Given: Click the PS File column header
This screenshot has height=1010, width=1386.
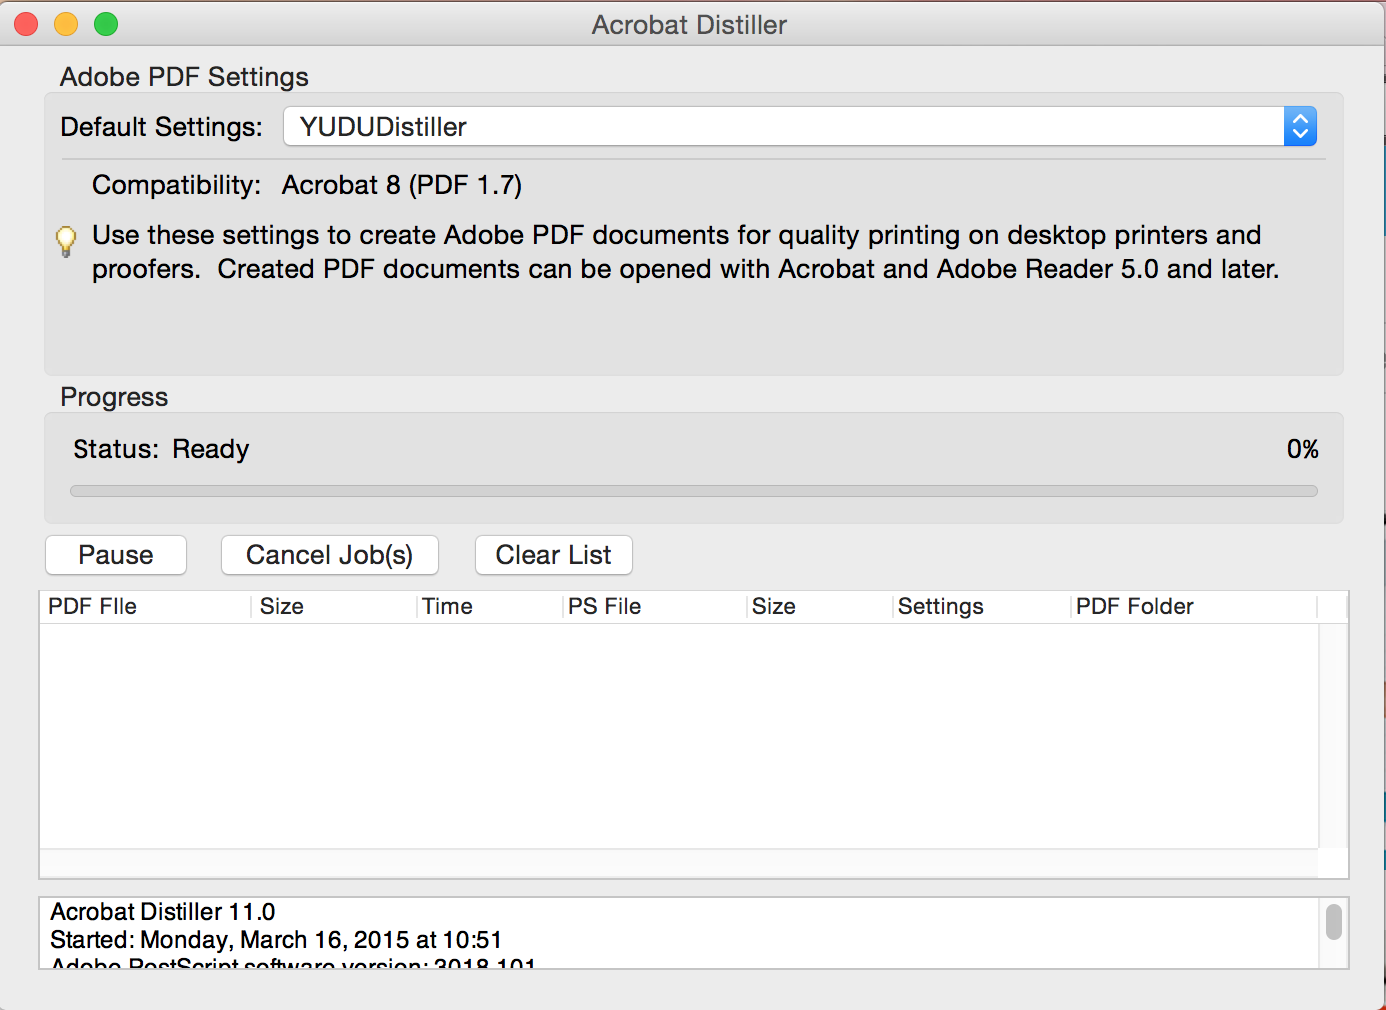Looking at the screenshot, I should pyautogui.click(x=655, y=607).
